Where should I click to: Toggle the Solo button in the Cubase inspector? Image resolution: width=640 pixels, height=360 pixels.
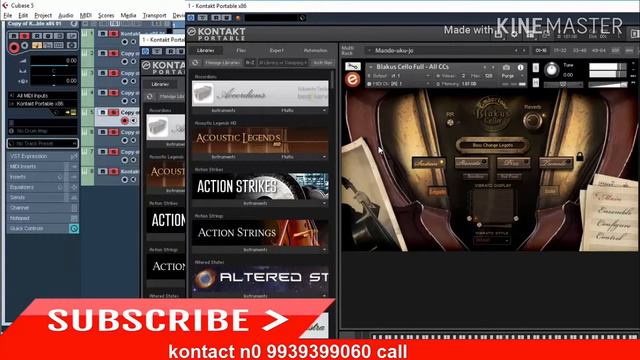pyautogui.click(x=24, y=36)
